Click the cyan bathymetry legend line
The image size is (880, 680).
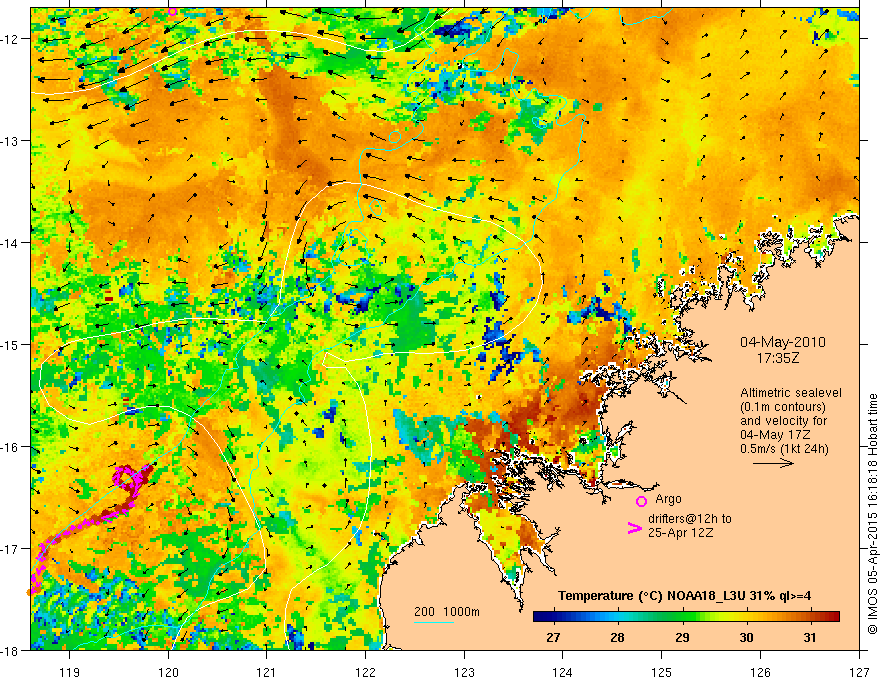tap(434, 622)
